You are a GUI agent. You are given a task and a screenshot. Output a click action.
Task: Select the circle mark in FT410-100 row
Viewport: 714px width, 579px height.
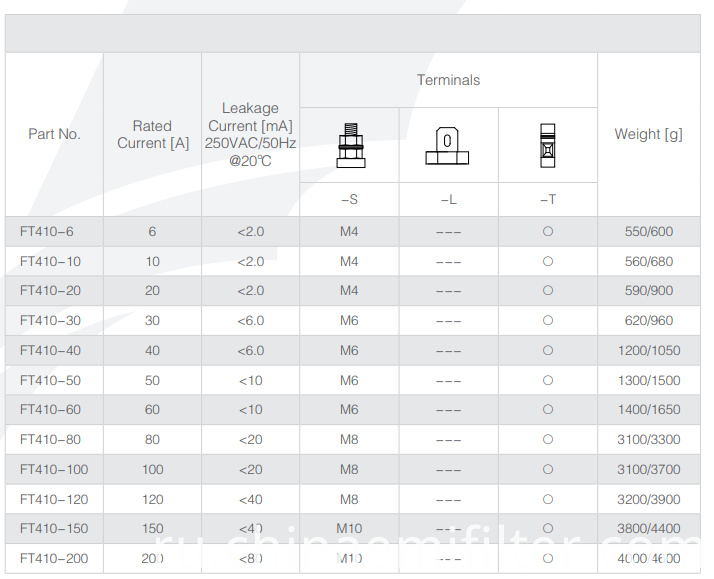[548, 469]
